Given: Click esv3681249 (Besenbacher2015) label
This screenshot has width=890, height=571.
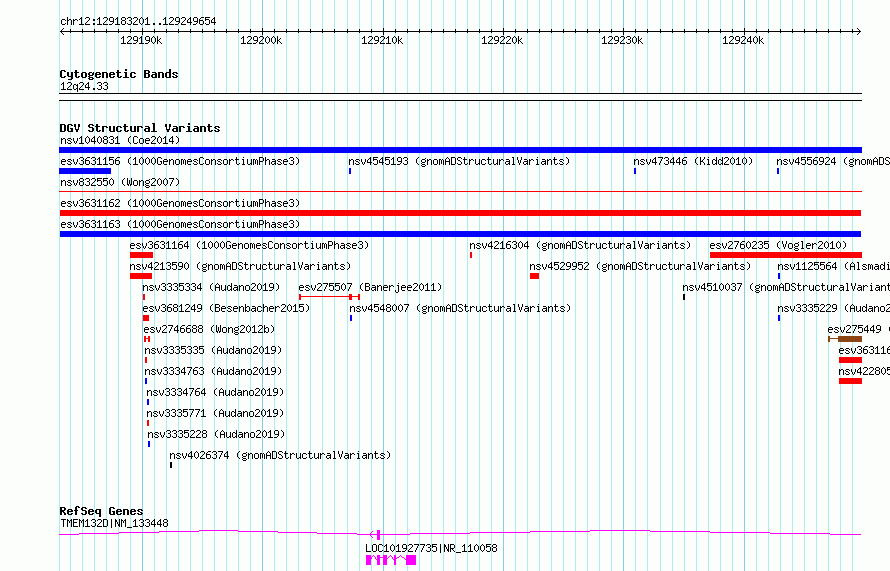Looking at the screenshot, I should tap(226, 308).
